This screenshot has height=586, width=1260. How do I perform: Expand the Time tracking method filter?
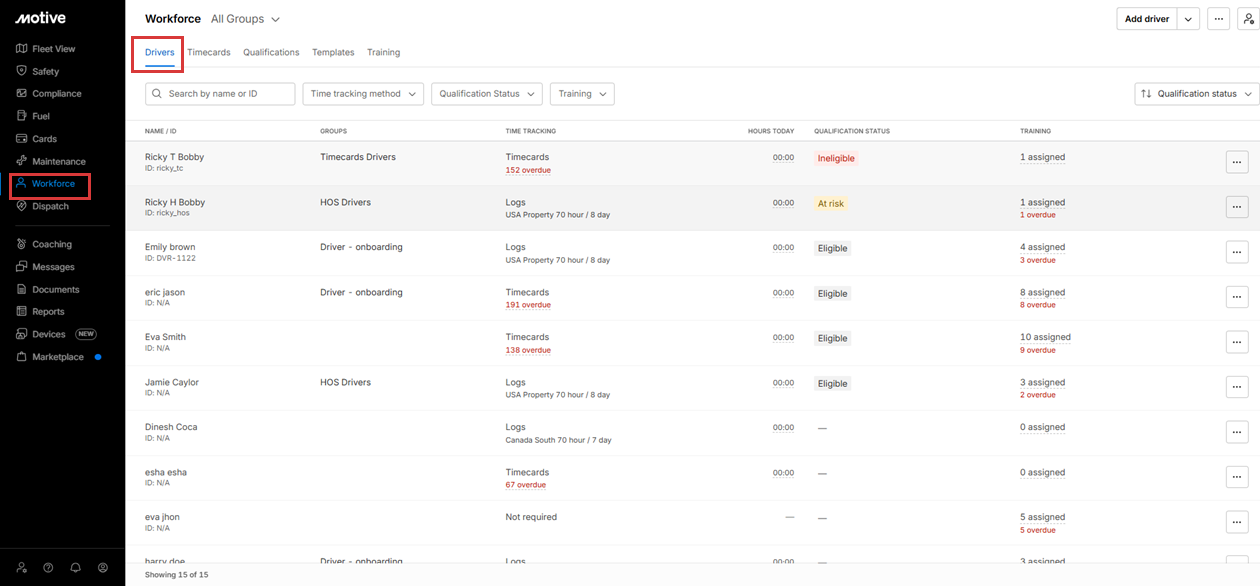click(362, 94)
